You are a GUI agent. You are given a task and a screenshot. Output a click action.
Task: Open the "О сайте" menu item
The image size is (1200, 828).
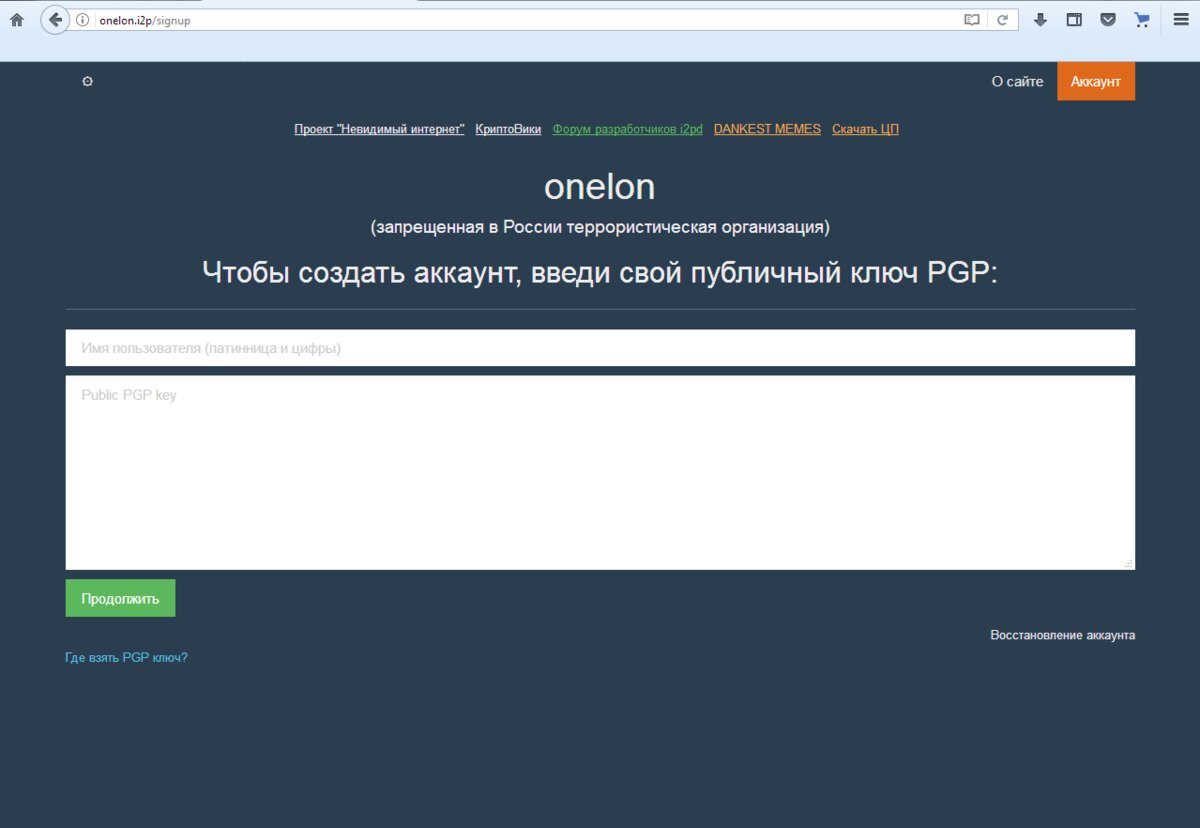tap(1017, 82)
